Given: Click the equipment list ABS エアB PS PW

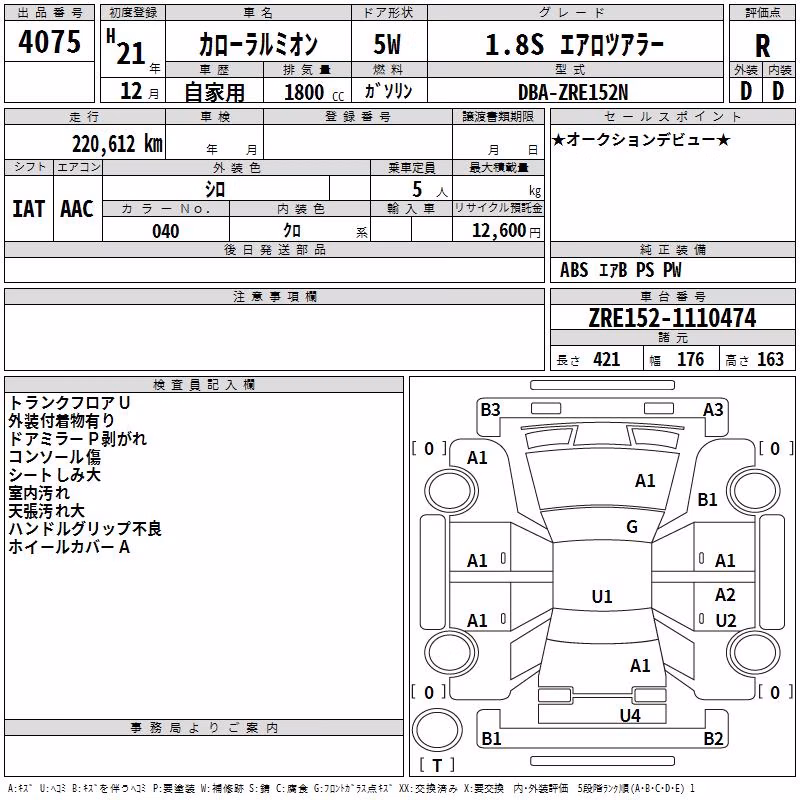Looking at the screenshot, I should 620,270.
